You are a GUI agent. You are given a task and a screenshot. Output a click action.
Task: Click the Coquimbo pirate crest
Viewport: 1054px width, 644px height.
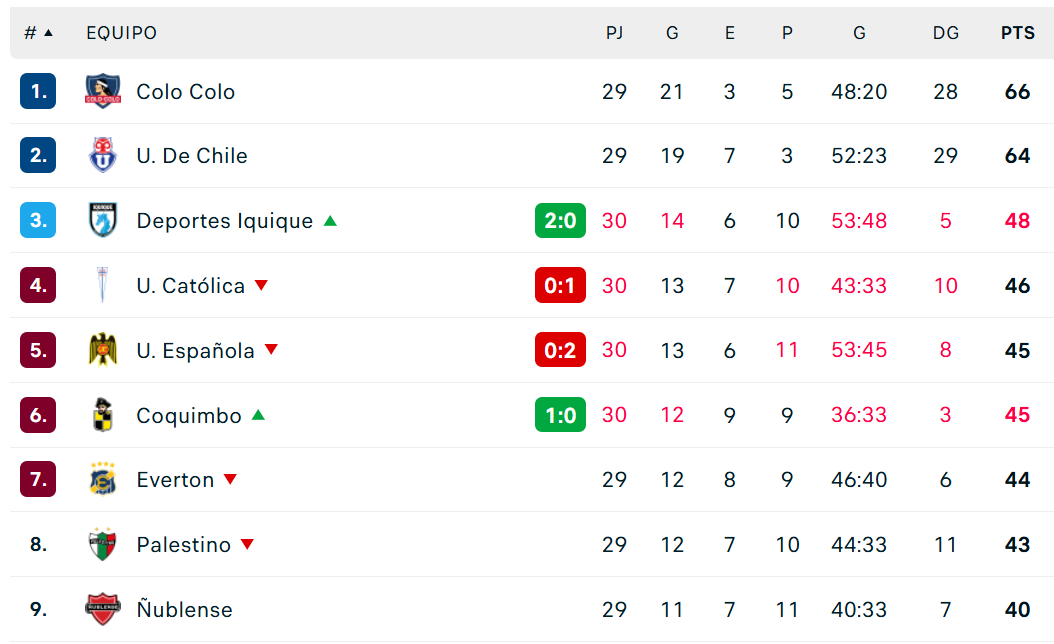tap(103, 415)
